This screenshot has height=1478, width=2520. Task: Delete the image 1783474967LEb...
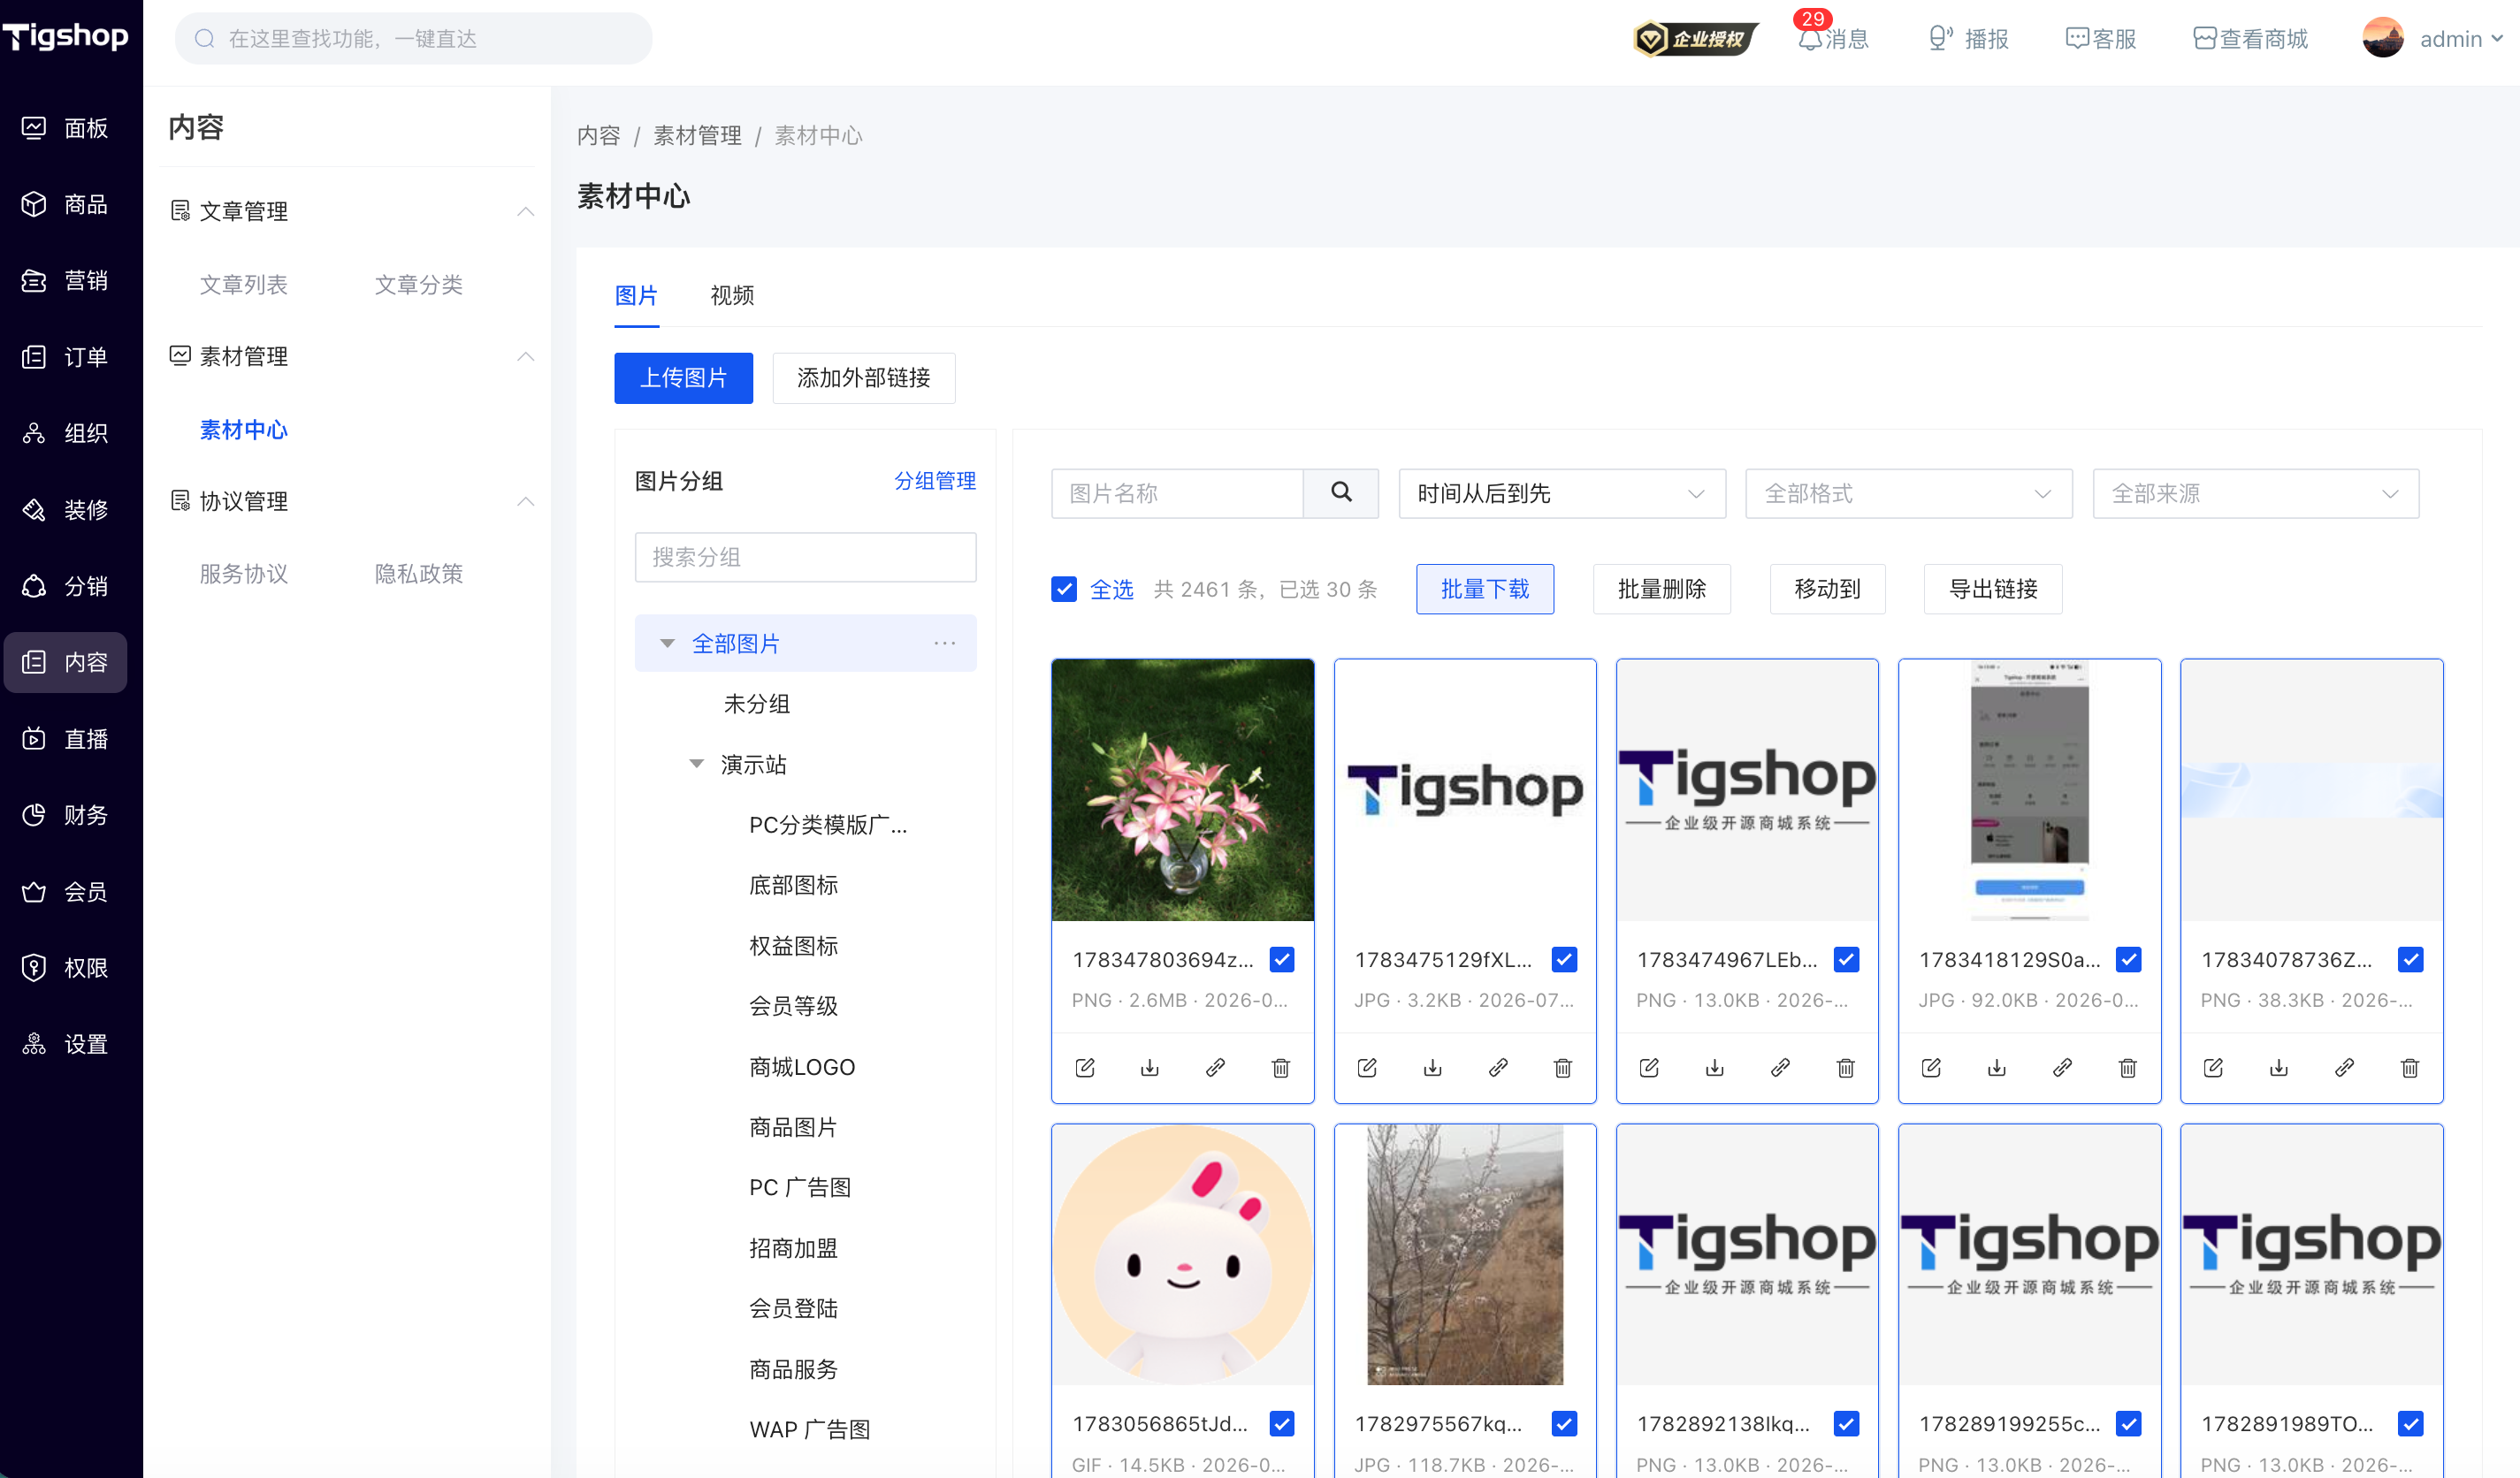pyautogui.click(x=1846, y=1068)
